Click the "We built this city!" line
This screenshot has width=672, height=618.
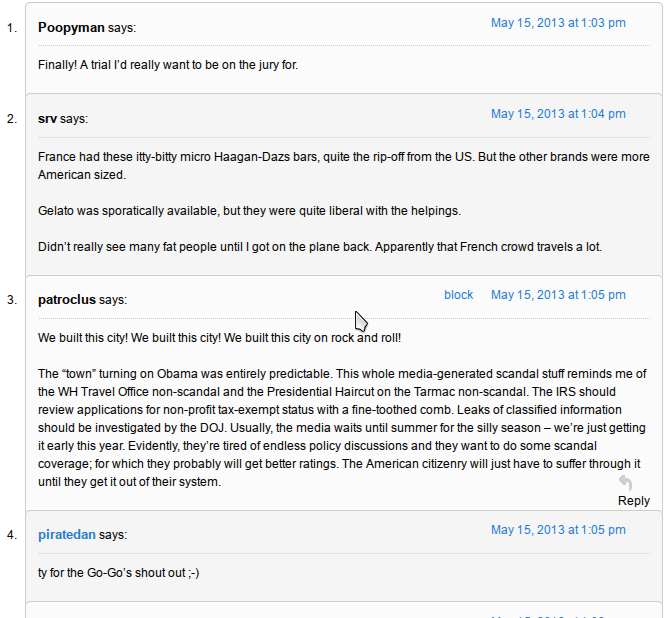click(219, 337)
